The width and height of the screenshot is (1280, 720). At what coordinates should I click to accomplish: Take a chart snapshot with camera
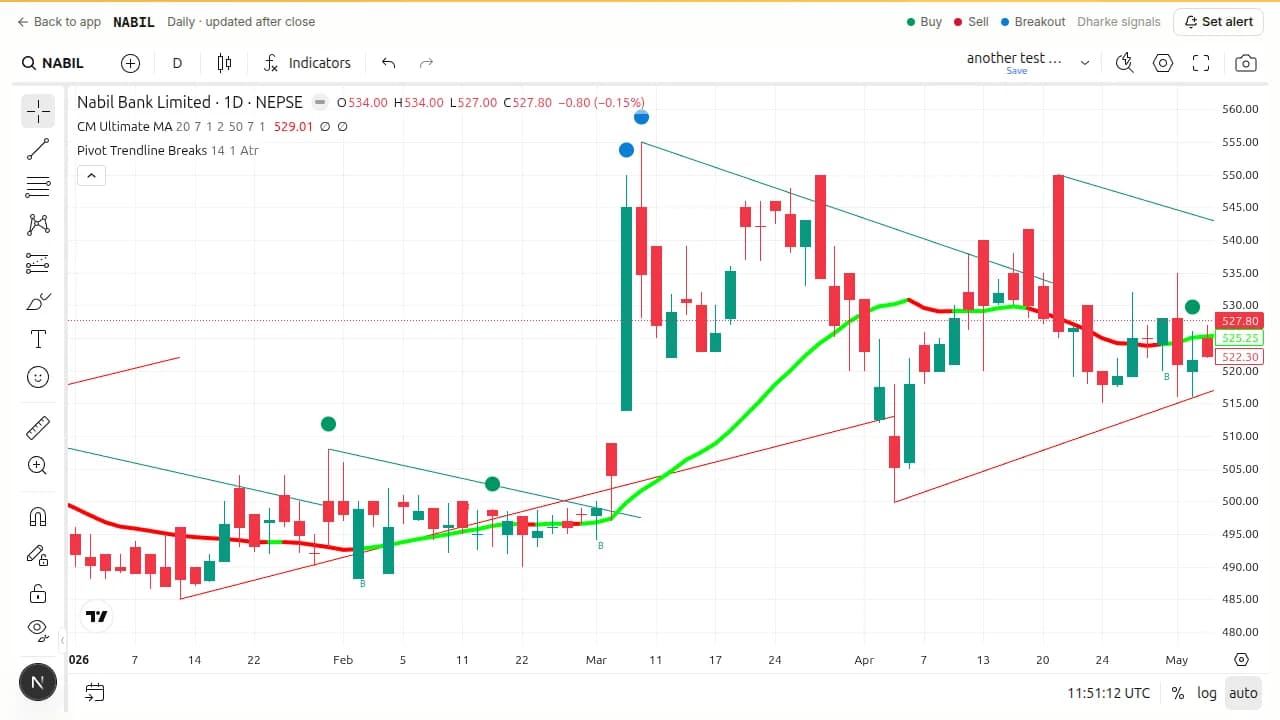click(x=1246, y=63)
